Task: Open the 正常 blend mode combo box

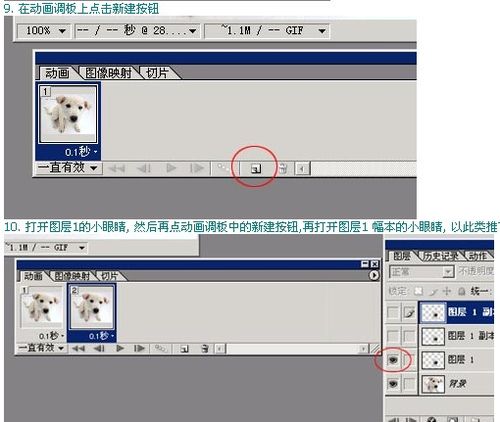Action: tap(422, 272)
